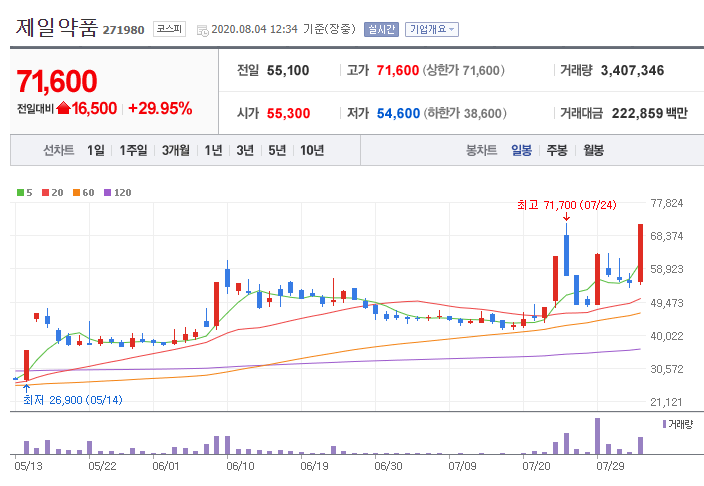Click the 봉차트 label
The image size is (704, 486).
[x=481, y=150]
